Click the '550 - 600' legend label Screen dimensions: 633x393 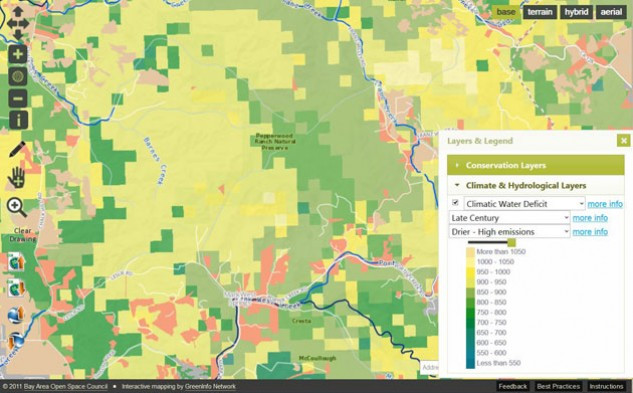(x=491, y=353)
